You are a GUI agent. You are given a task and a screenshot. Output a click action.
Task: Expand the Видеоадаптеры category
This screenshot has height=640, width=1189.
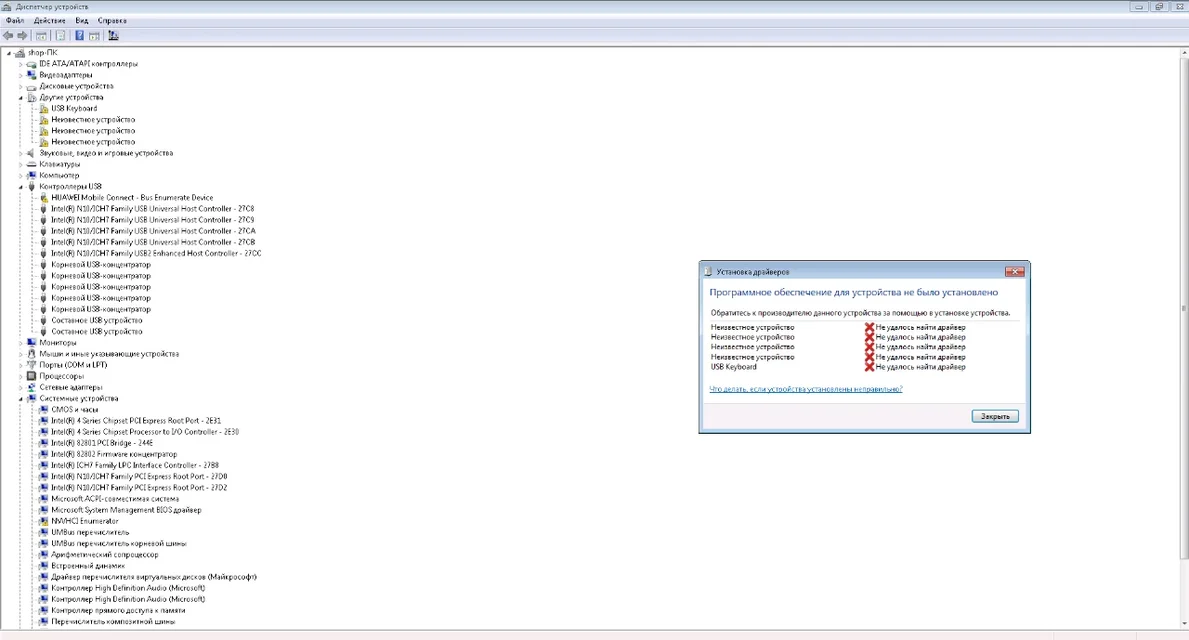coord(20,75)
